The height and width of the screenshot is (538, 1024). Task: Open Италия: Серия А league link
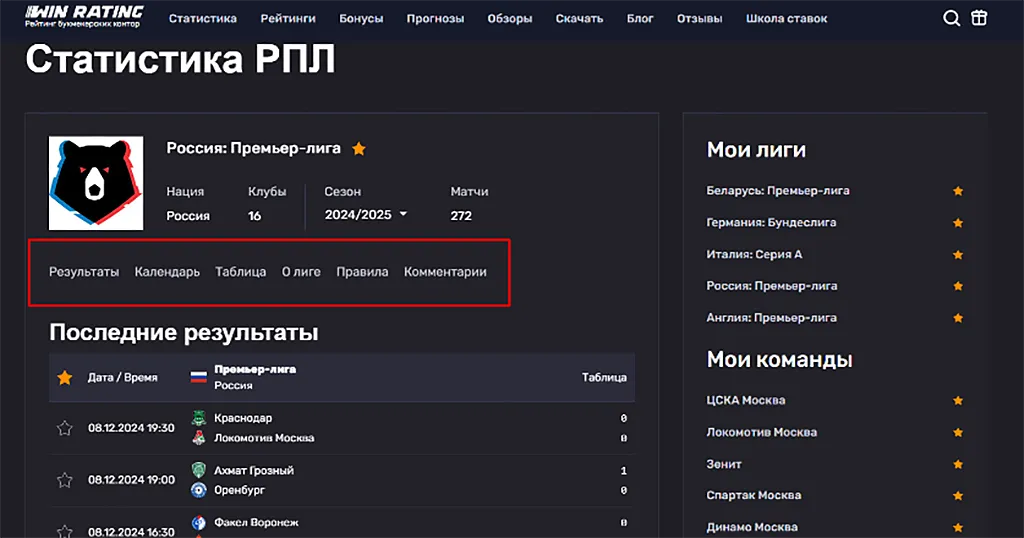[754, 254]
